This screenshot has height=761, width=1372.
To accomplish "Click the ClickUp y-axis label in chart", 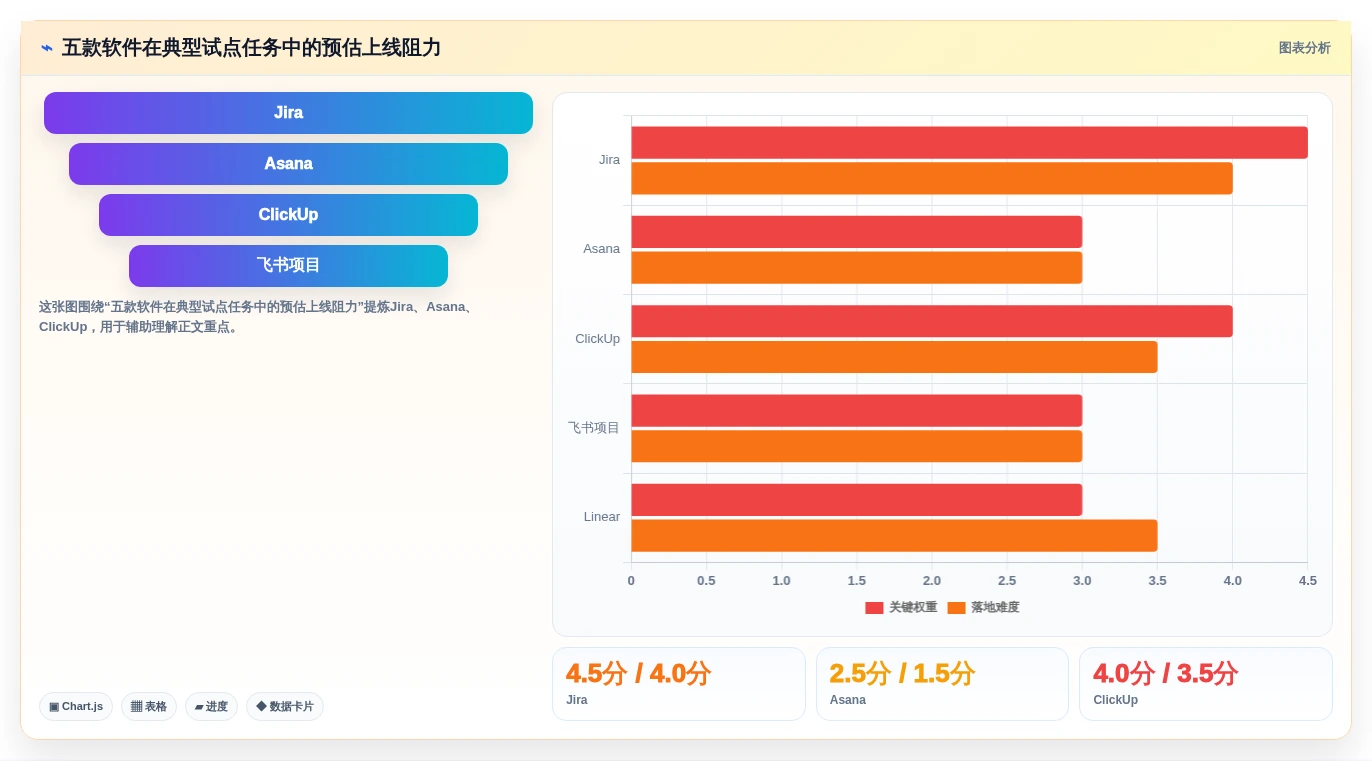I will [597, 339].
